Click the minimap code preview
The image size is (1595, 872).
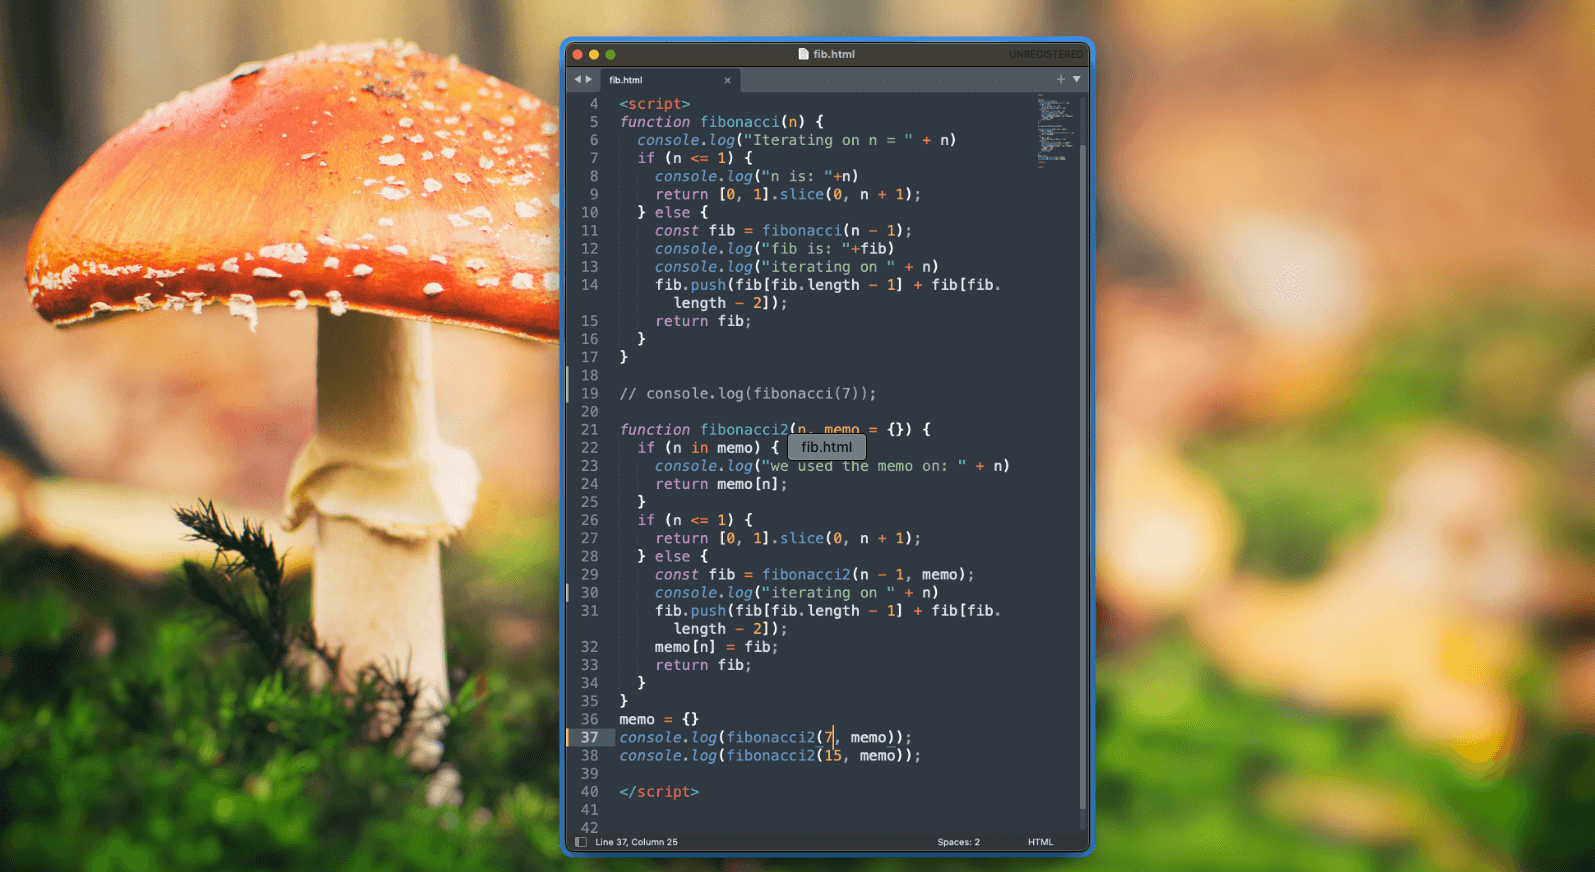(x=1054, y=130)
